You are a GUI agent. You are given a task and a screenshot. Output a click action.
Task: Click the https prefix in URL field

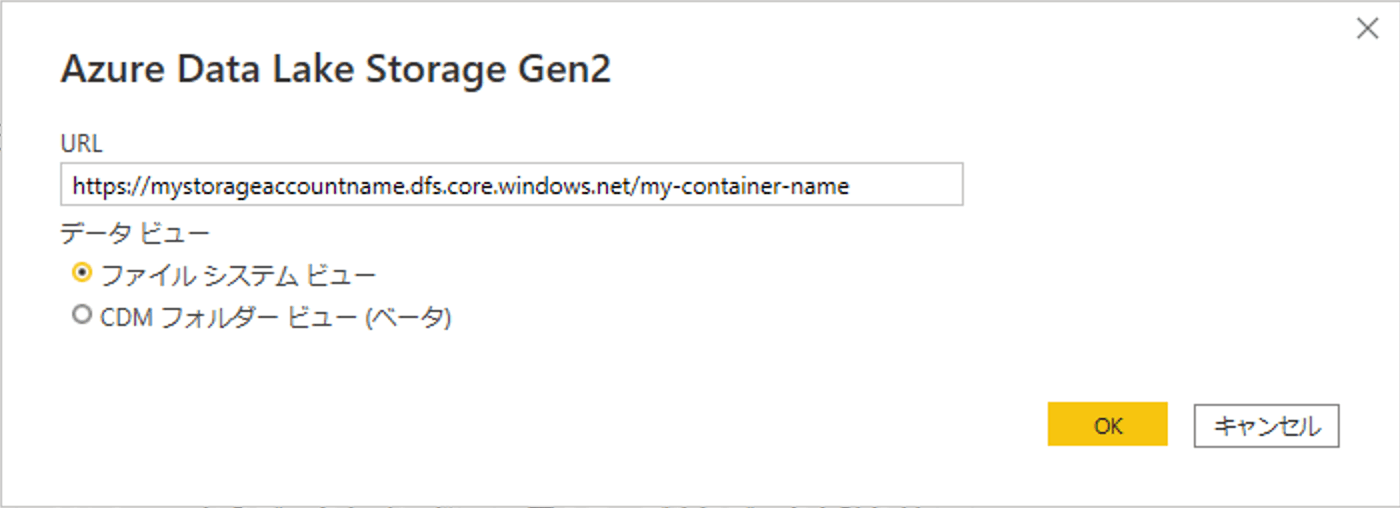97,186
